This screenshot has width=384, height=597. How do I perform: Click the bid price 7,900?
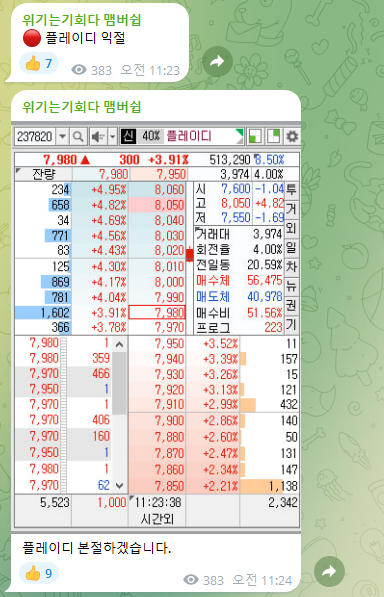[x=169, y=421]
